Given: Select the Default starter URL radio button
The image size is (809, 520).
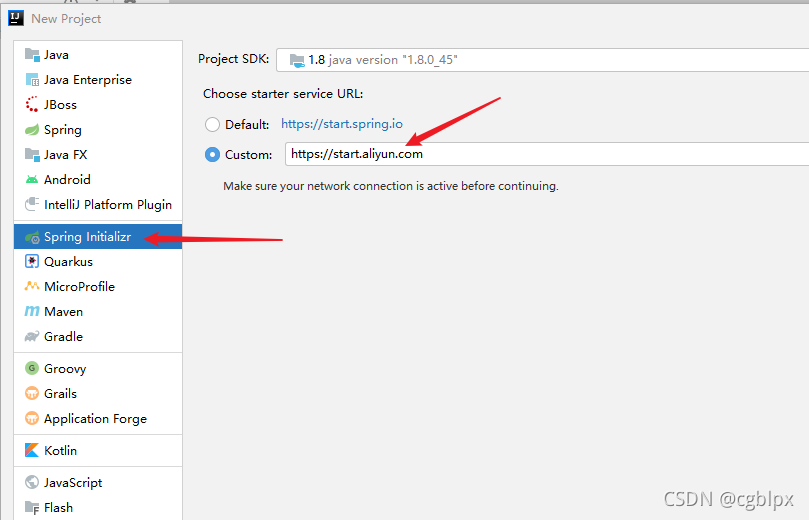Looking at the screenshot, I should [212, 124].
